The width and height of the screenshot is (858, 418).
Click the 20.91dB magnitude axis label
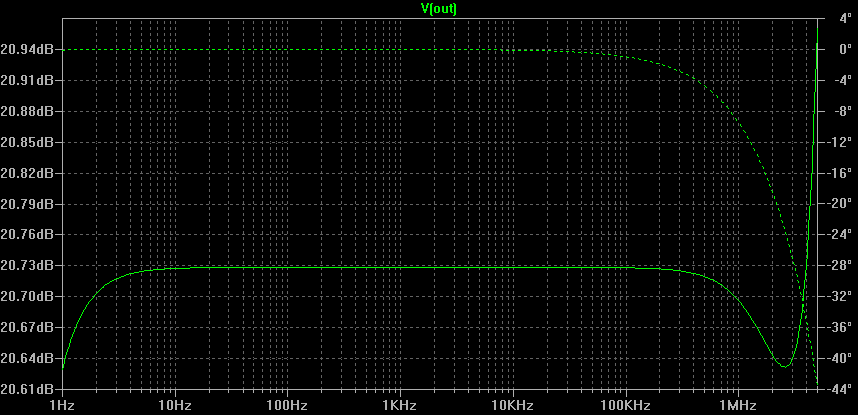27,80
